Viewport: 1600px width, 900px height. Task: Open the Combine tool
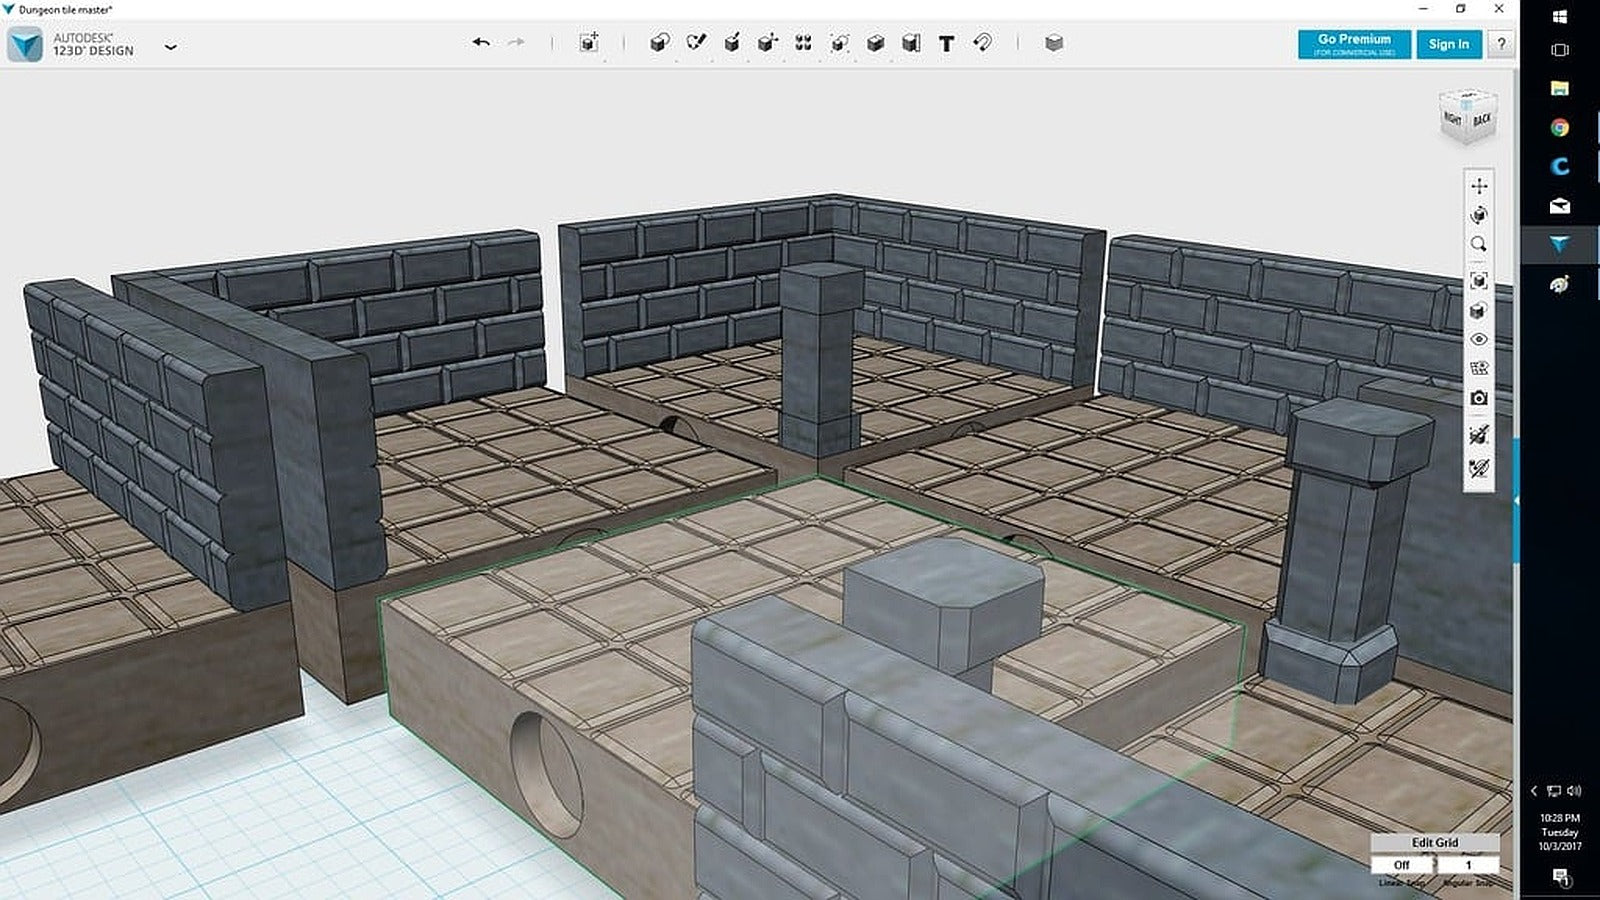pyautogui.click(x=874, y=43)
